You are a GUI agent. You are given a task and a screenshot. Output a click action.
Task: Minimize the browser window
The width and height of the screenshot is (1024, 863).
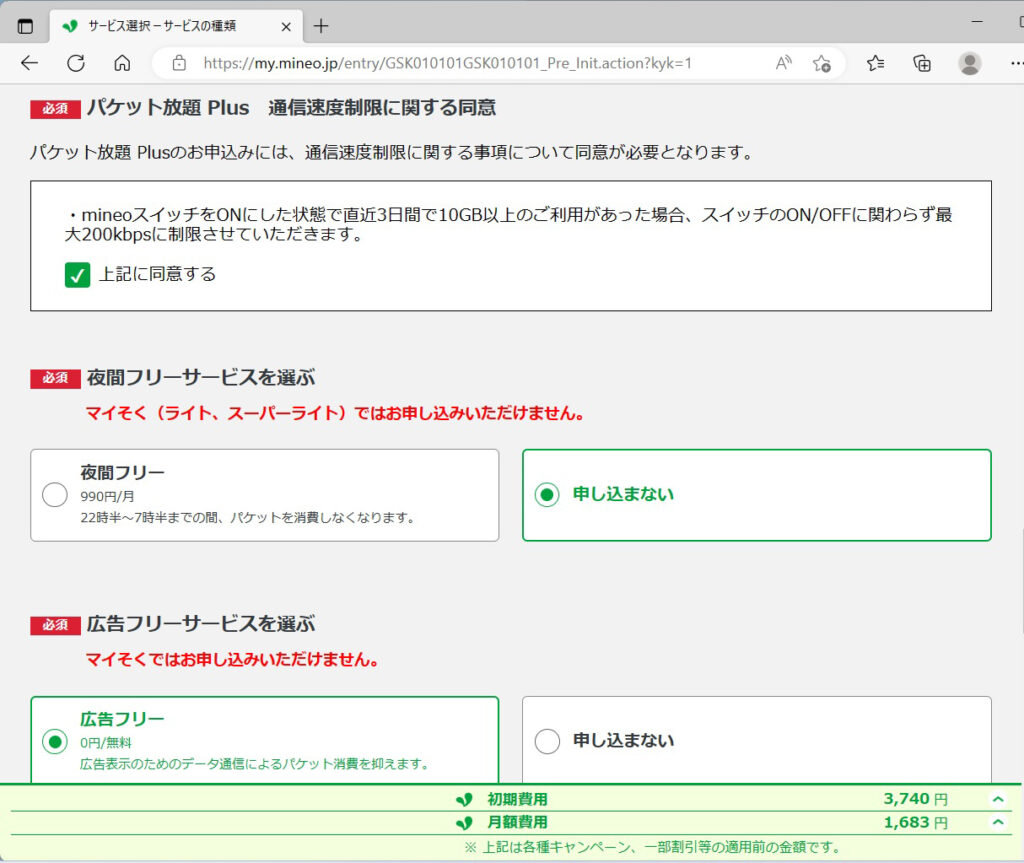[977, 22]
